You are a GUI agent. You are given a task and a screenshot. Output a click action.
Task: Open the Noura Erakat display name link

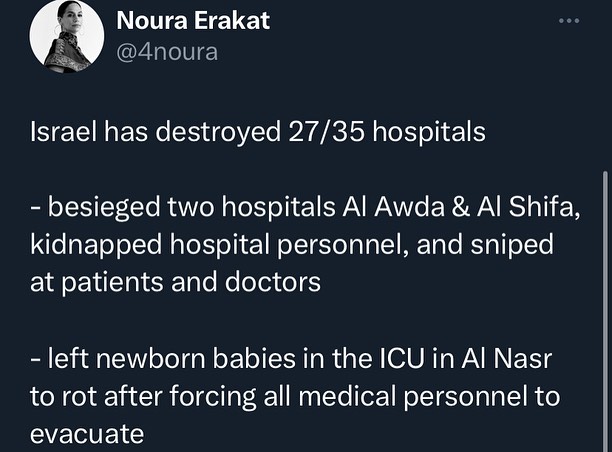[x=193, y=20]
